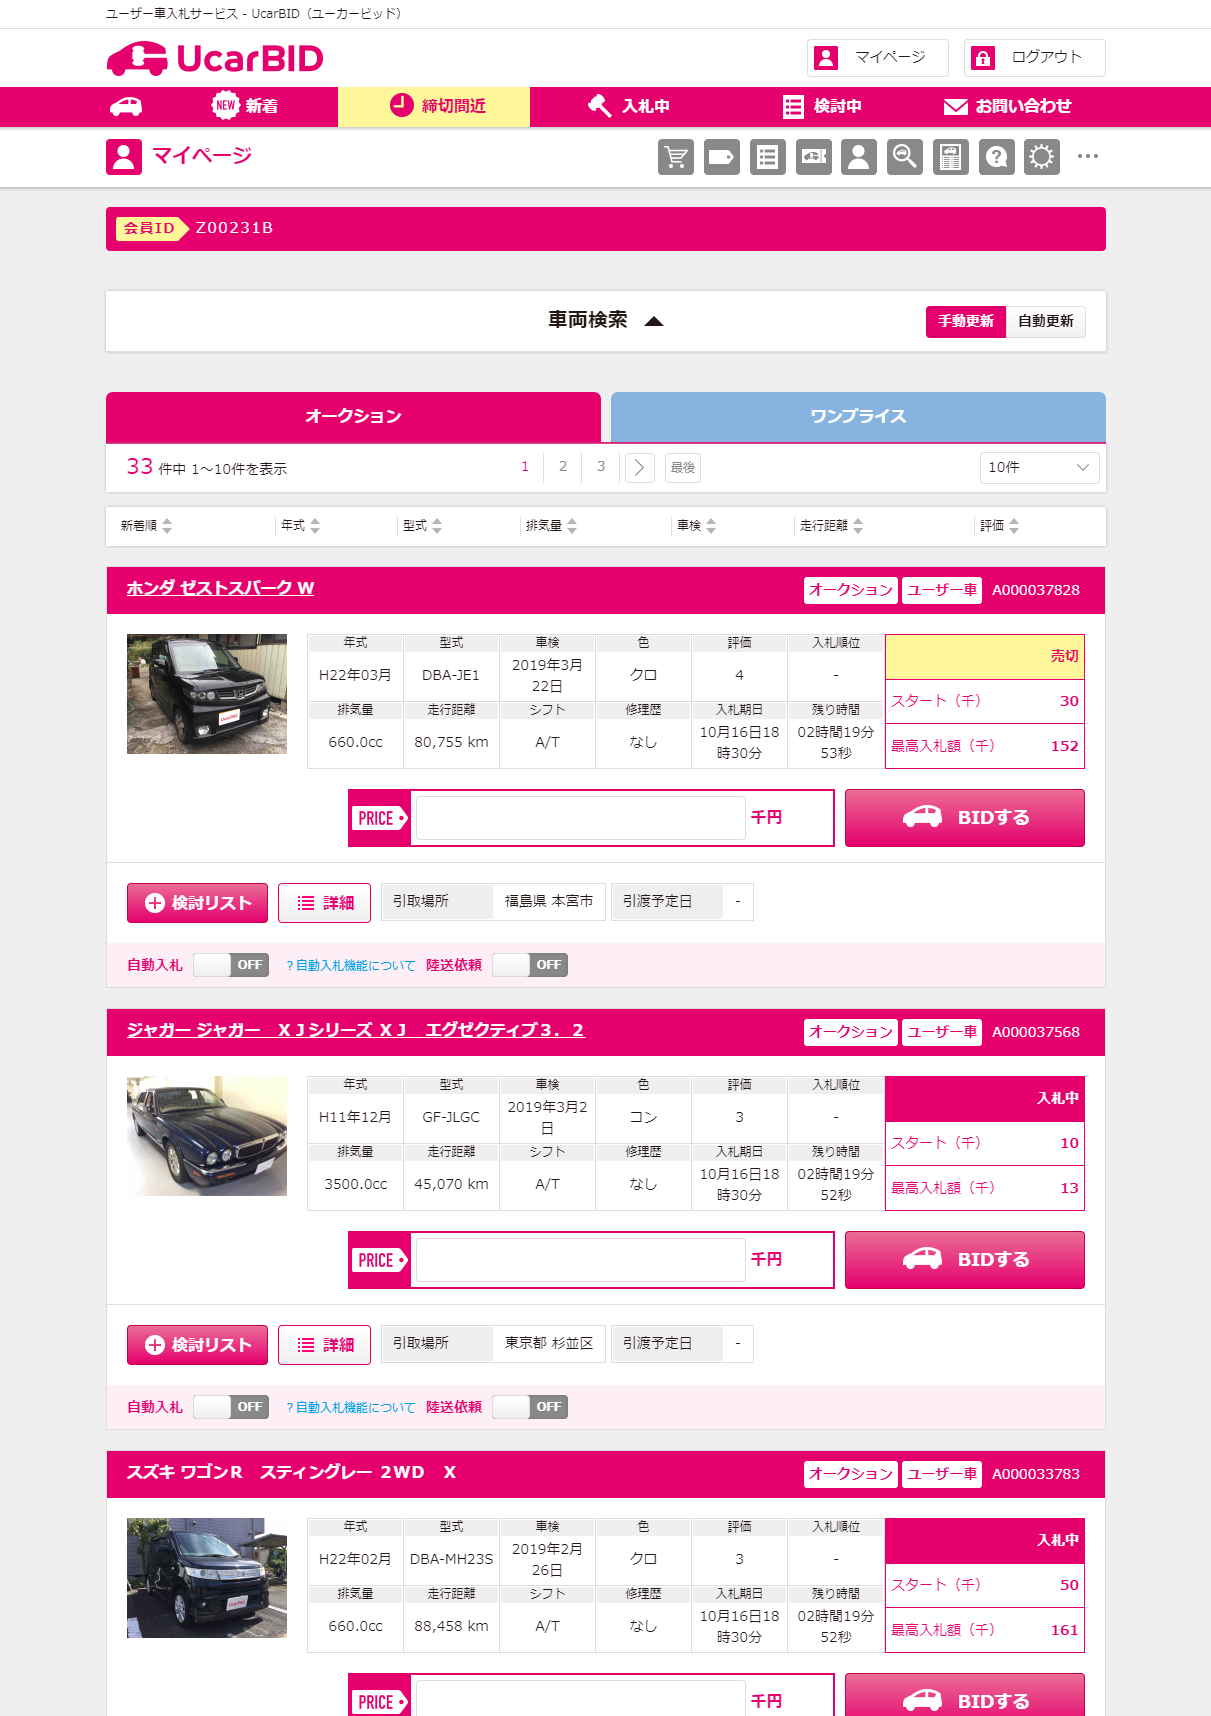Toggle 陸送依頼 switch for Jaguar XJ
The image size is (1211, 1716).
click(530, 1407)
